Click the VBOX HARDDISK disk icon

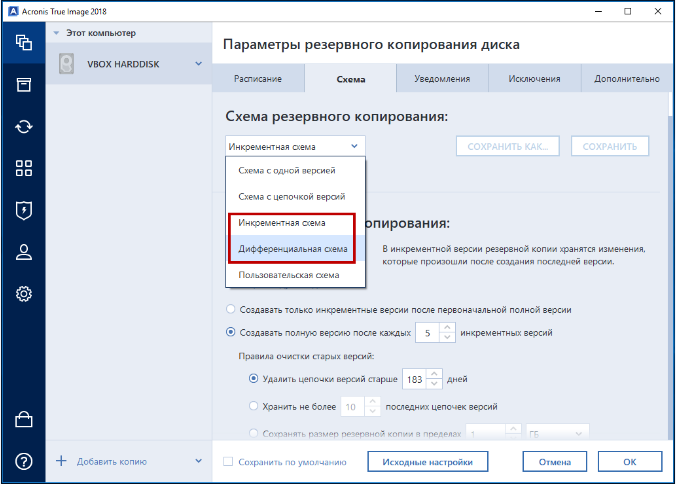[x=66, y=64]
